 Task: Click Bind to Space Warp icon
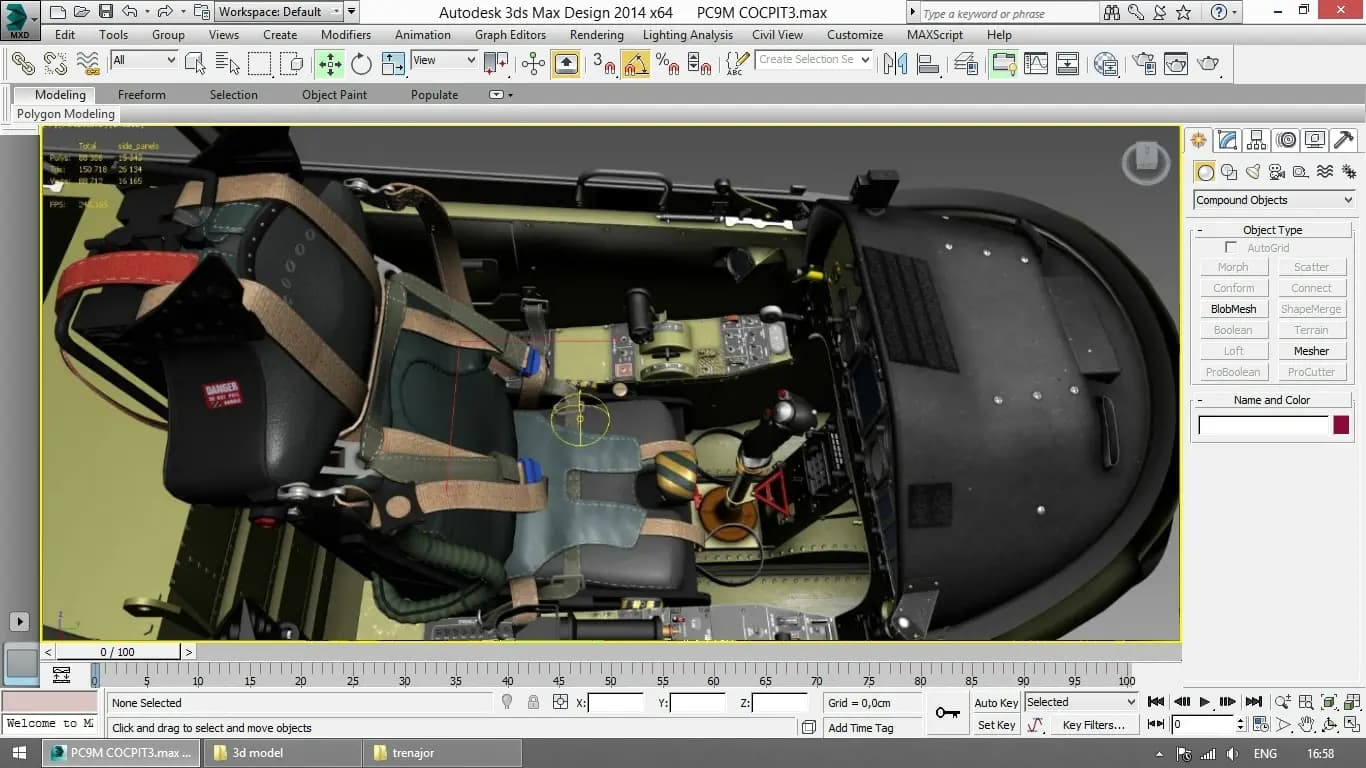(88, 63)
